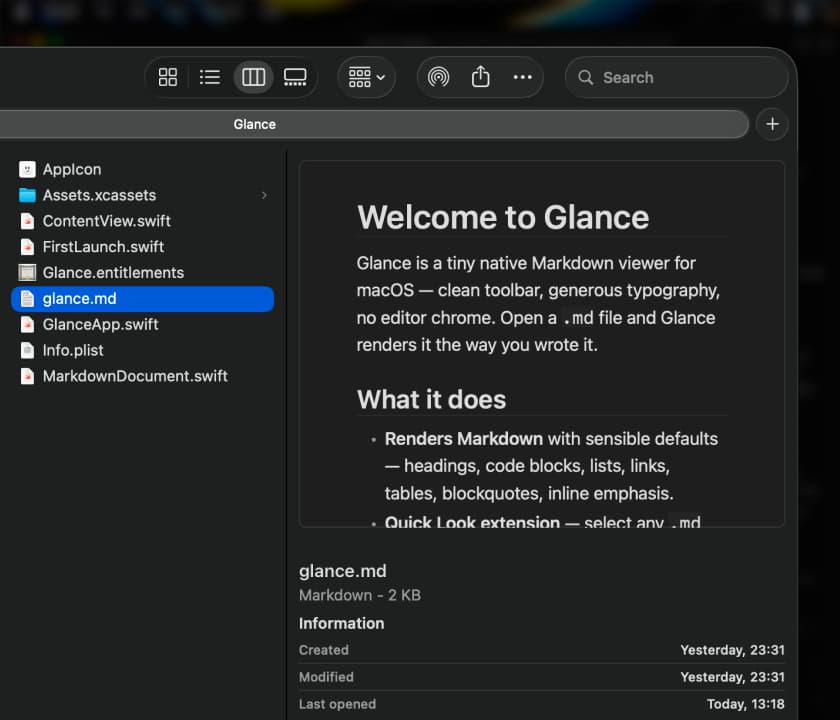Select FirstLaunch.swift file

142,247
